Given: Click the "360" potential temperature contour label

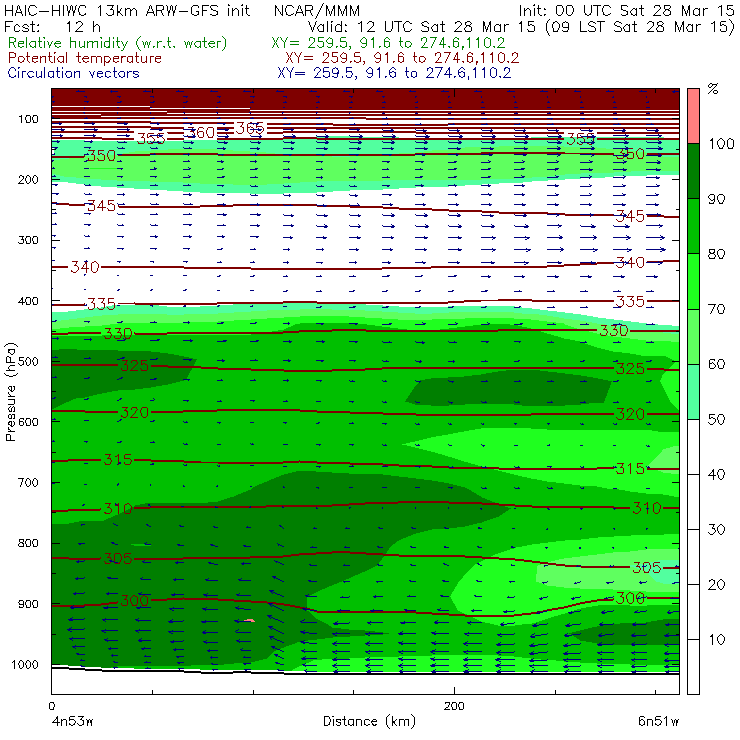Looking at the screenshot, I should (201, 133).
